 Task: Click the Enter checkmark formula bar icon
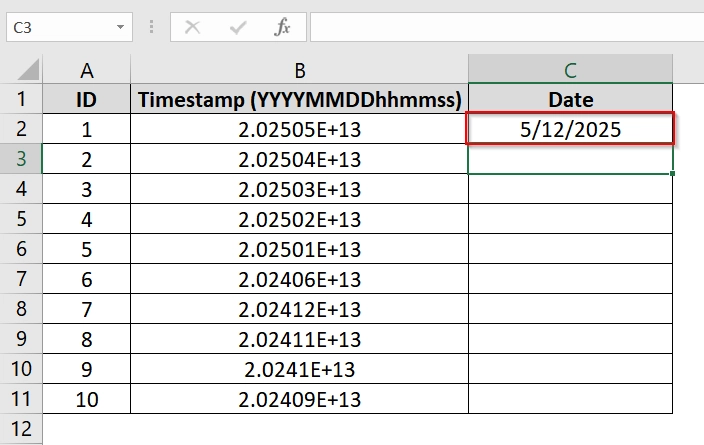point(238,27)
